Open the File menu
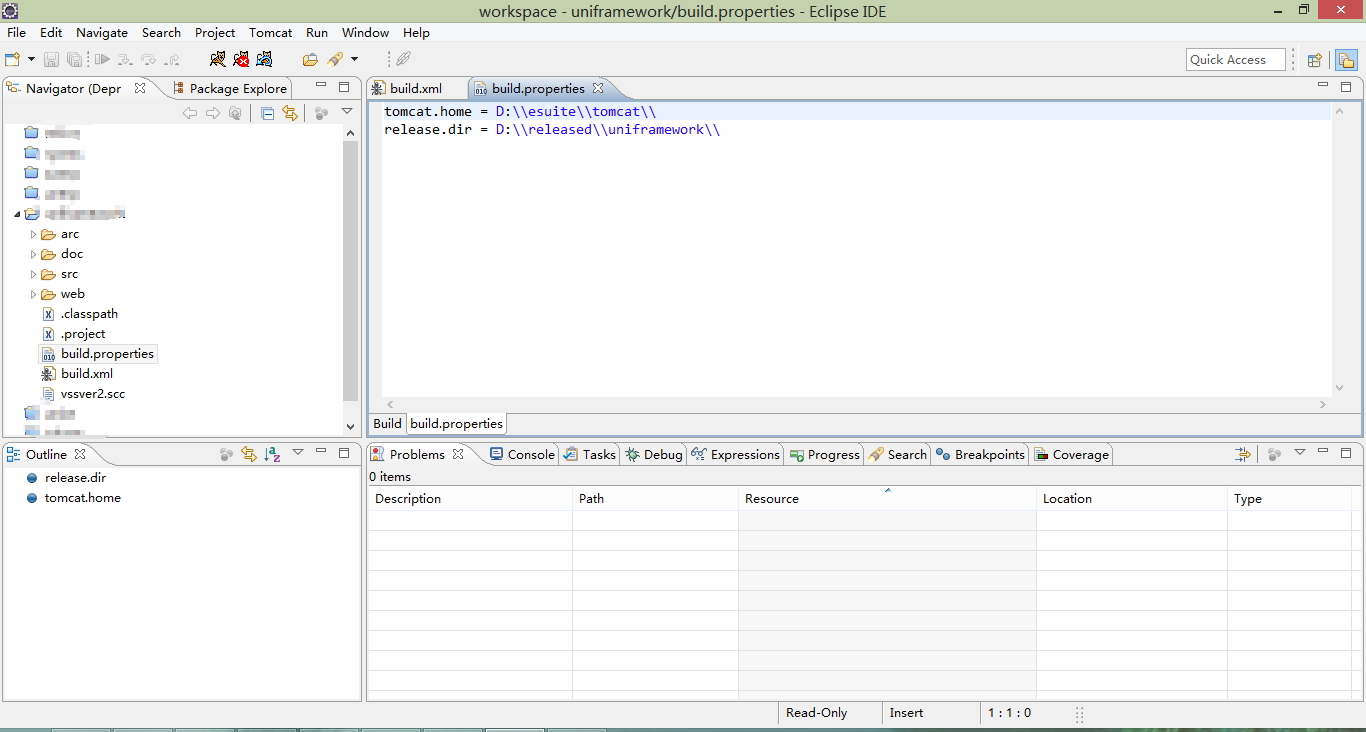Screen dimensions: 1366x732 [x=16, y=33]
